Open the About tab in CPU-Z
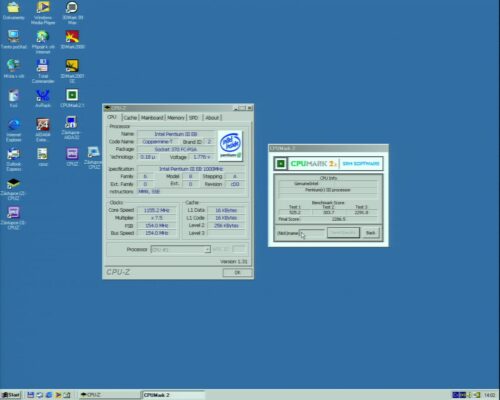 tap(212, 118)
